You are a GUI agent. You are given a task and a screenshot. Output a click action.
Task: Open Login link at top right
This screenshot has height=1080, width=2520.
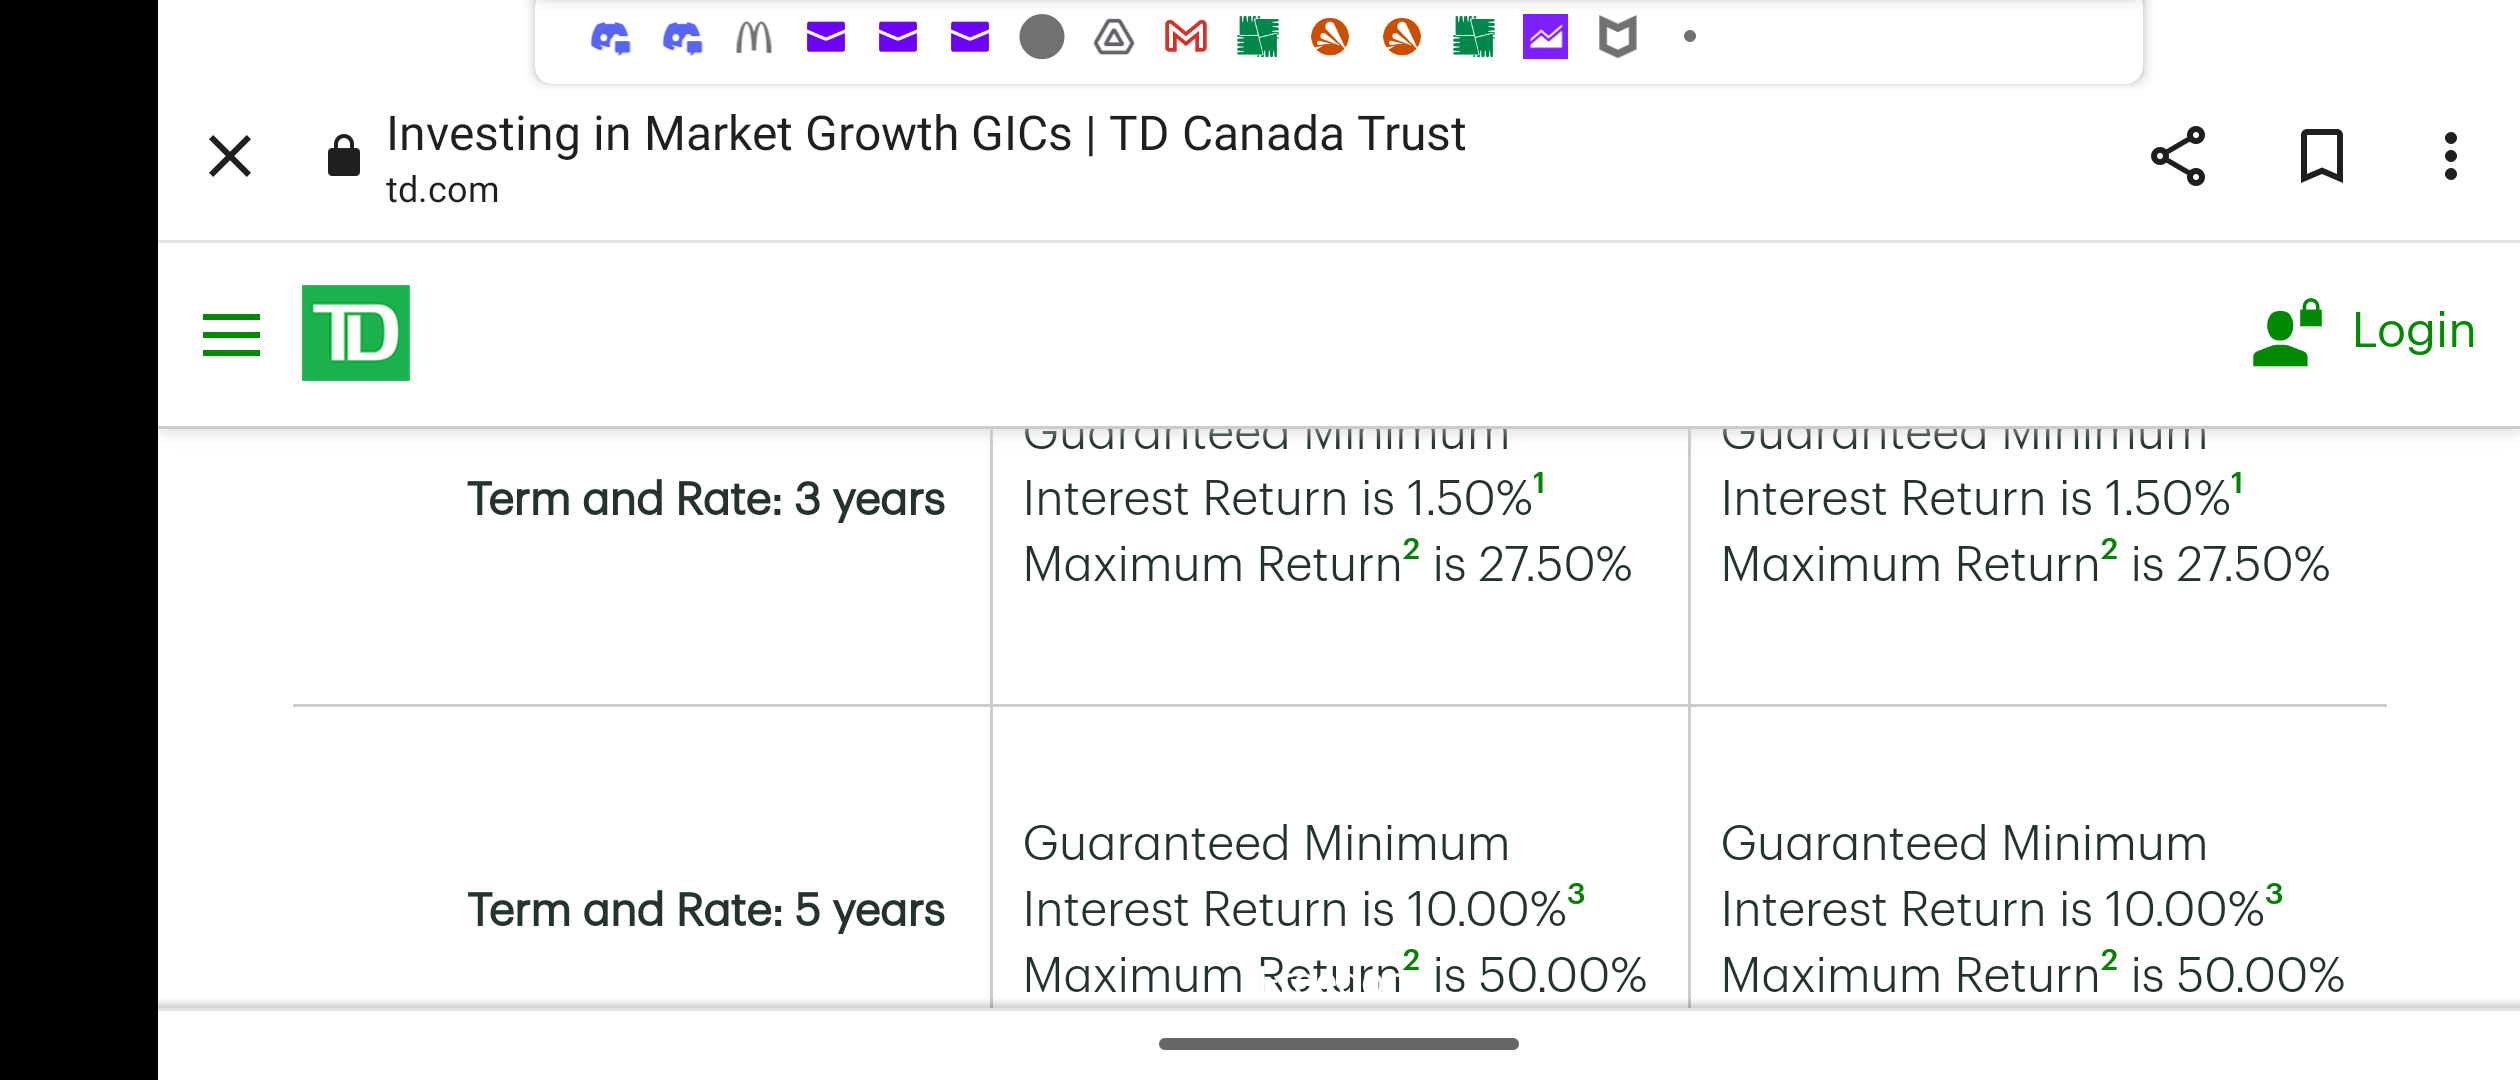point(2413,330)
